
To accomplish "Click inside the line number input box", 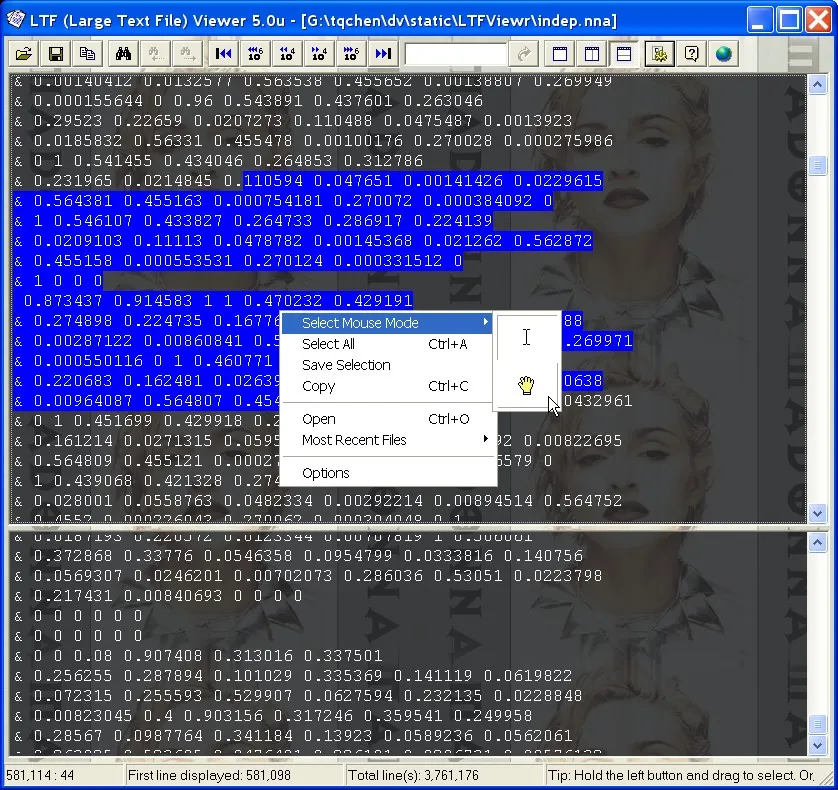I will click(455, 54).
